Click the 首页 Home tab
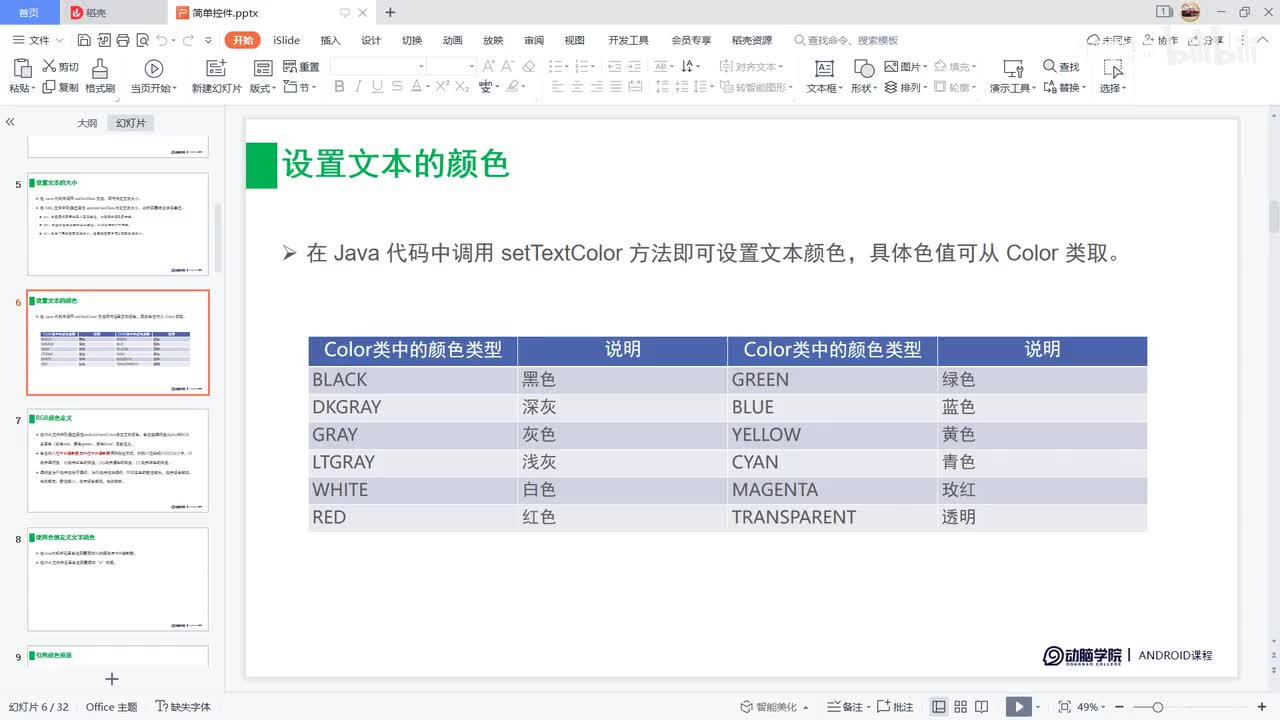The height and width of the screenshot is (720, 1280). 29,12
